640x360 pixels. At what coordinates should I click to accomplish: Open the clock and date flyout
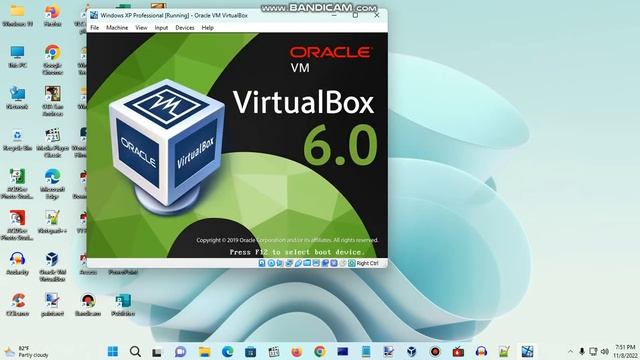click(624, 351)
